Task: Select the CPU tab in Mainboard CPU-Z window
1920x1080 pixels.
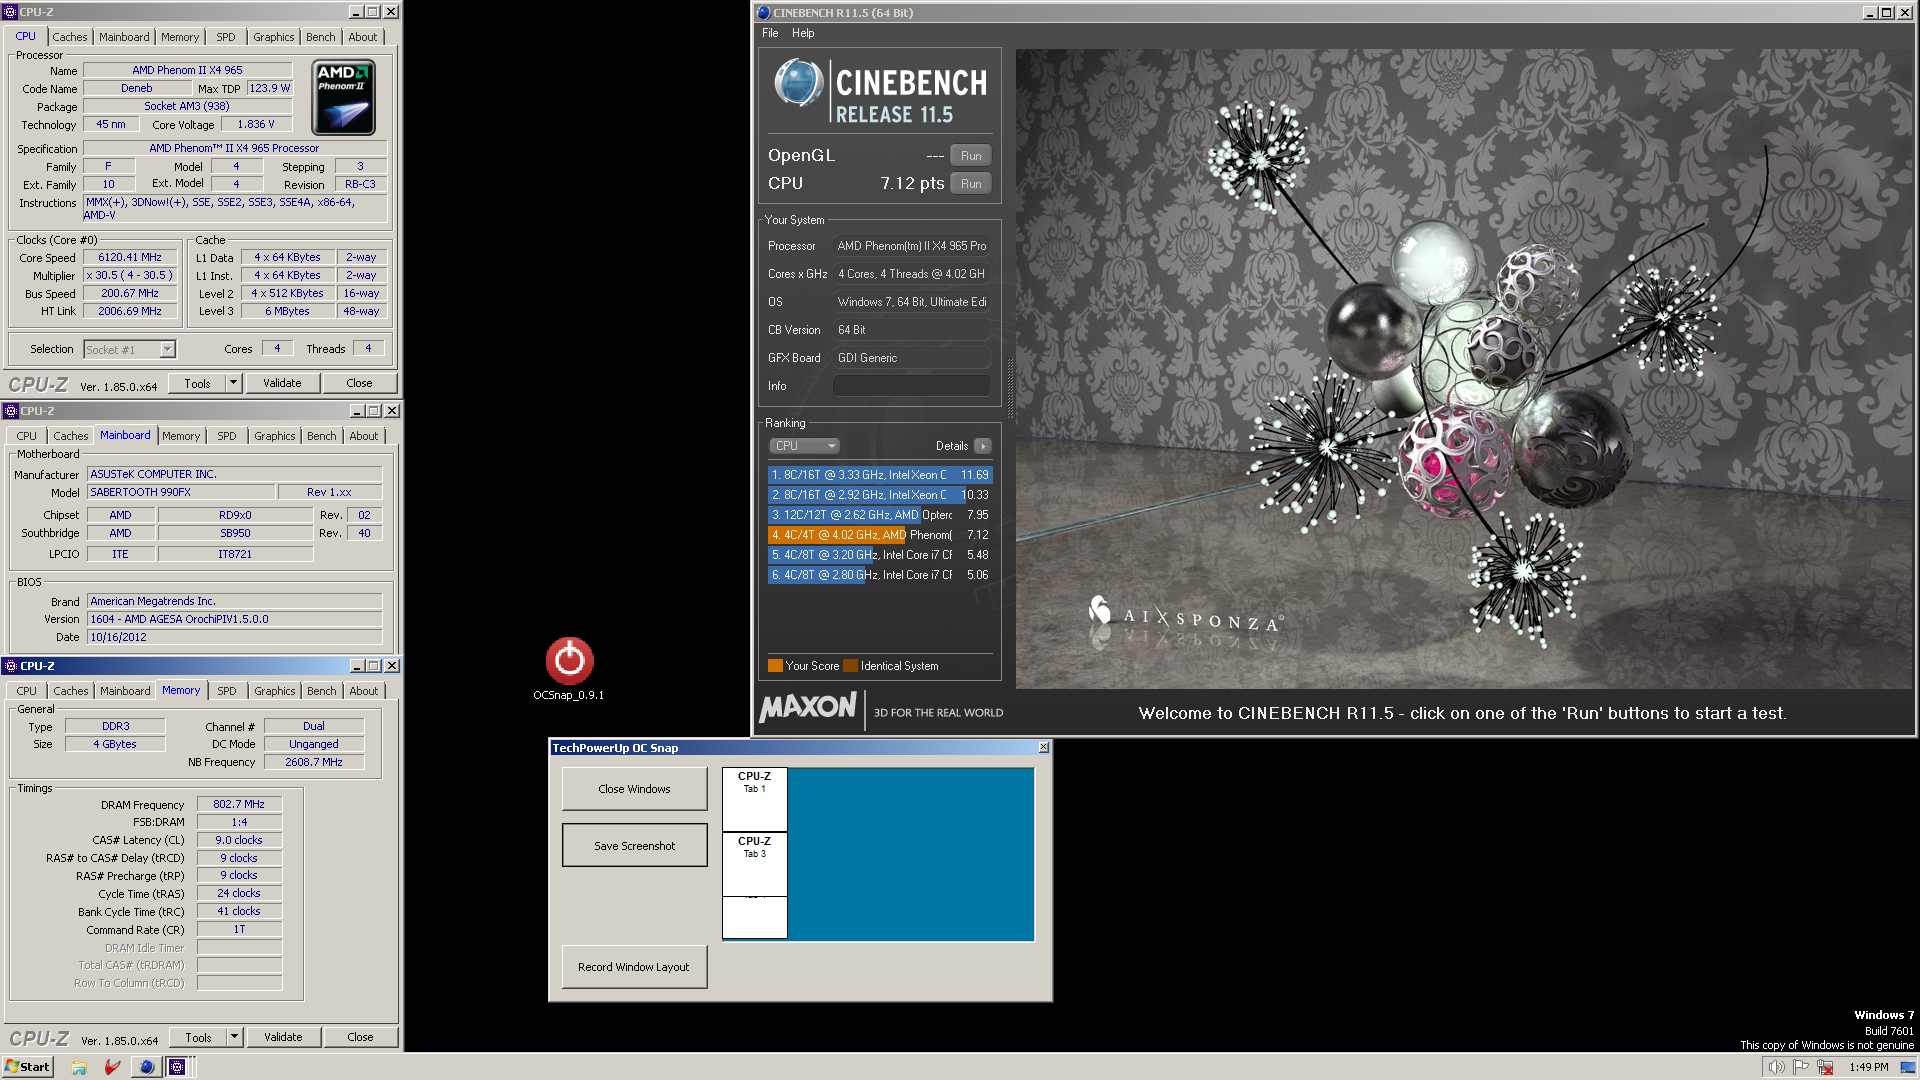Action: 27,436
